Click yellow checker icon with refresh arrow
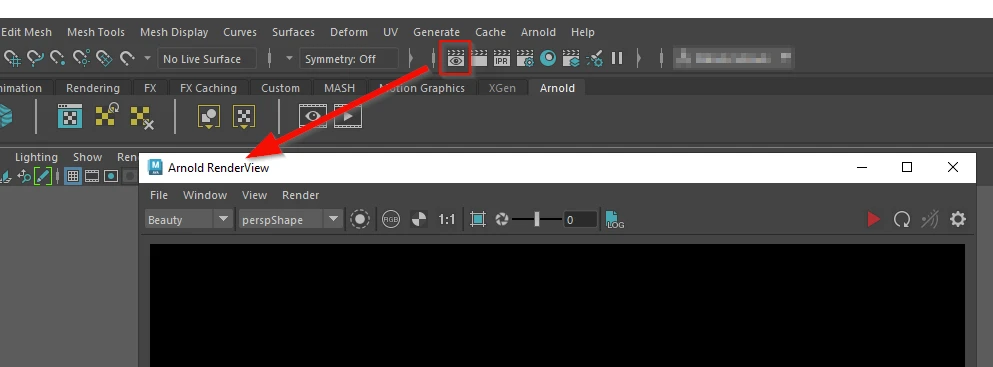This screenshot has width=993, height=367. (x=107, y=116)
